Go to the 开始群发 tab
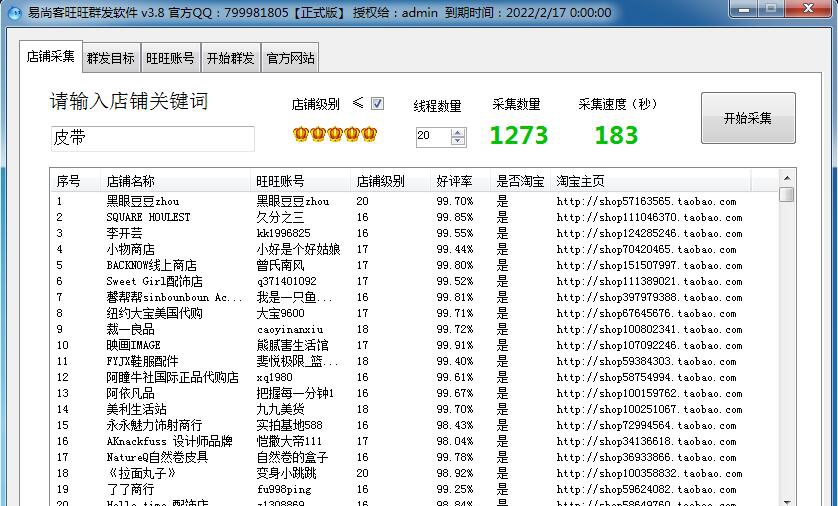Viewport: 838px width, 506px height. point(230,58)
